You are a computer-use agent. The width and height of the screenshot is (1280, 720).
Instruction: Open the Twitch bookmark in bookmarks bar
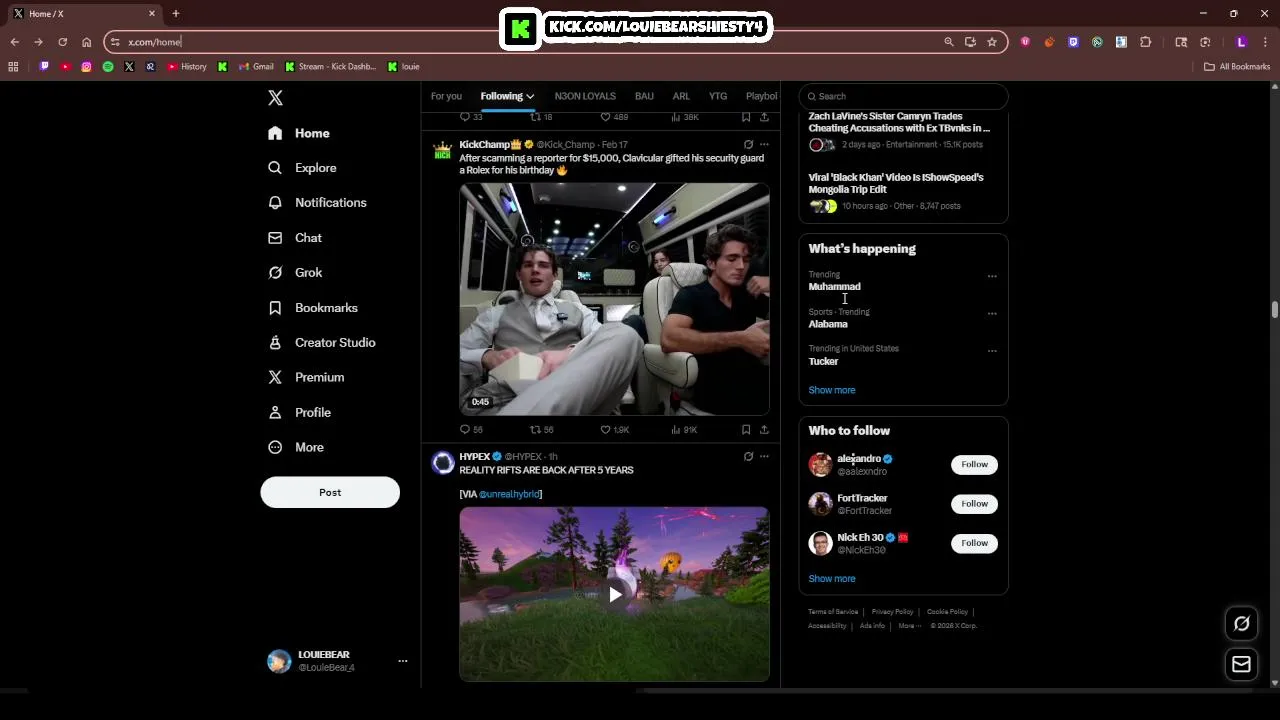(x=44, y=67)
